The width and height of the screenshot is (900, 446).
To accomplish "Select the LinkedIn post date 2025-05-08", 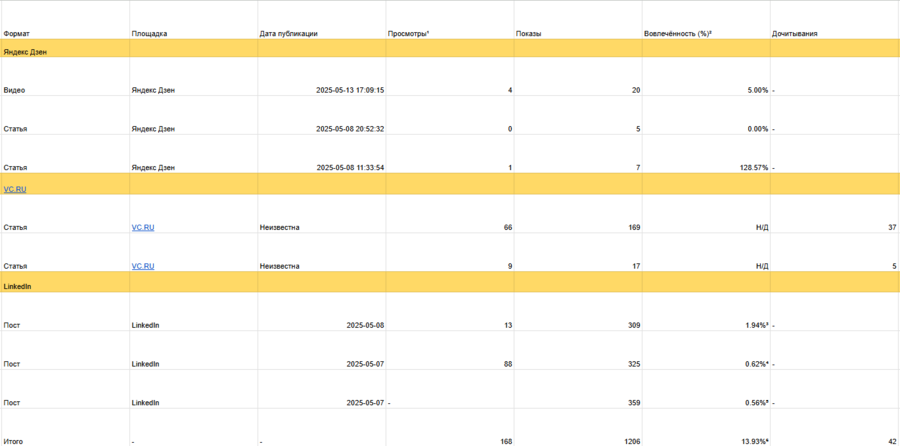I will 321,312.
